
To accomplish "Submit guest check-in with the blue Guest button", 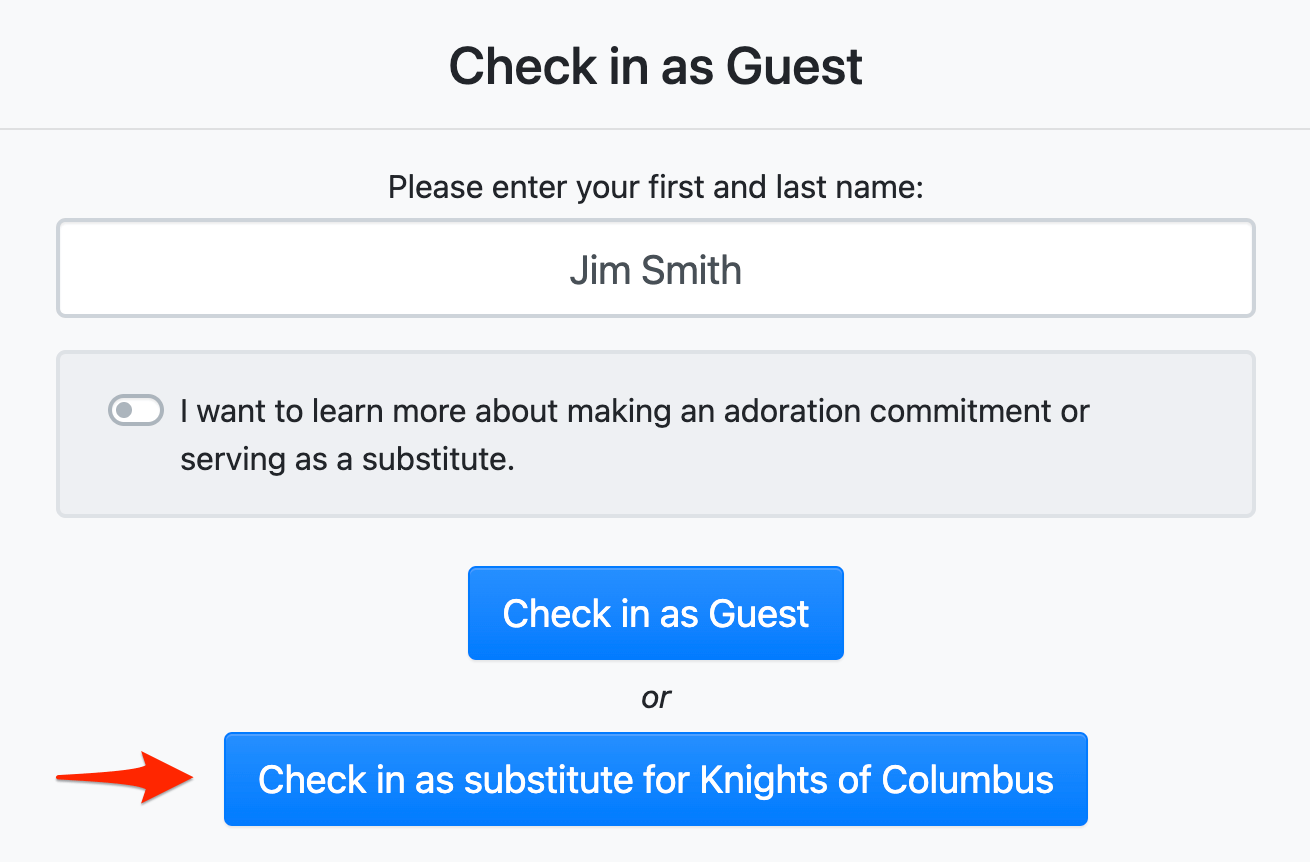I will point(655,613).
